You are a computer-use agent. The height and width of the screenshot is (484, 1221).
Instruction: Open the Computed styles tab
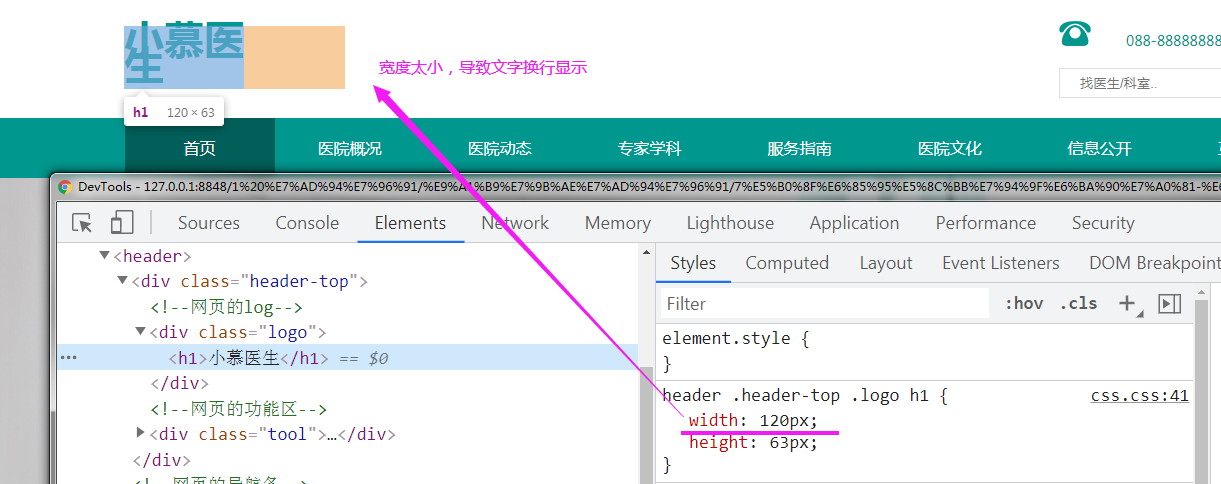pyautogui.click(x=787, y=263)
